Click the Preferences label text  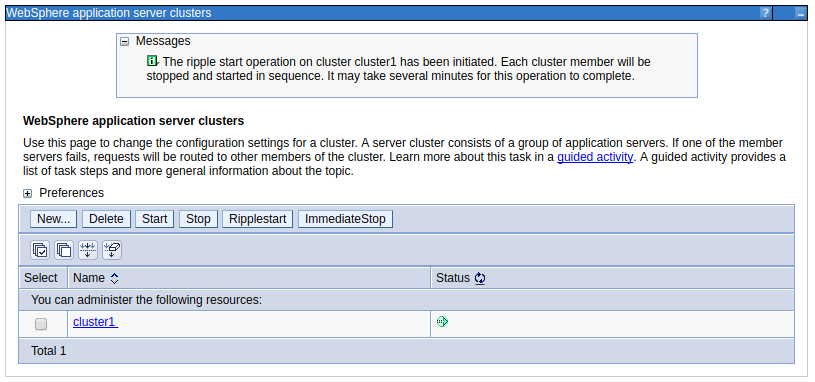[x=72, y=193]
